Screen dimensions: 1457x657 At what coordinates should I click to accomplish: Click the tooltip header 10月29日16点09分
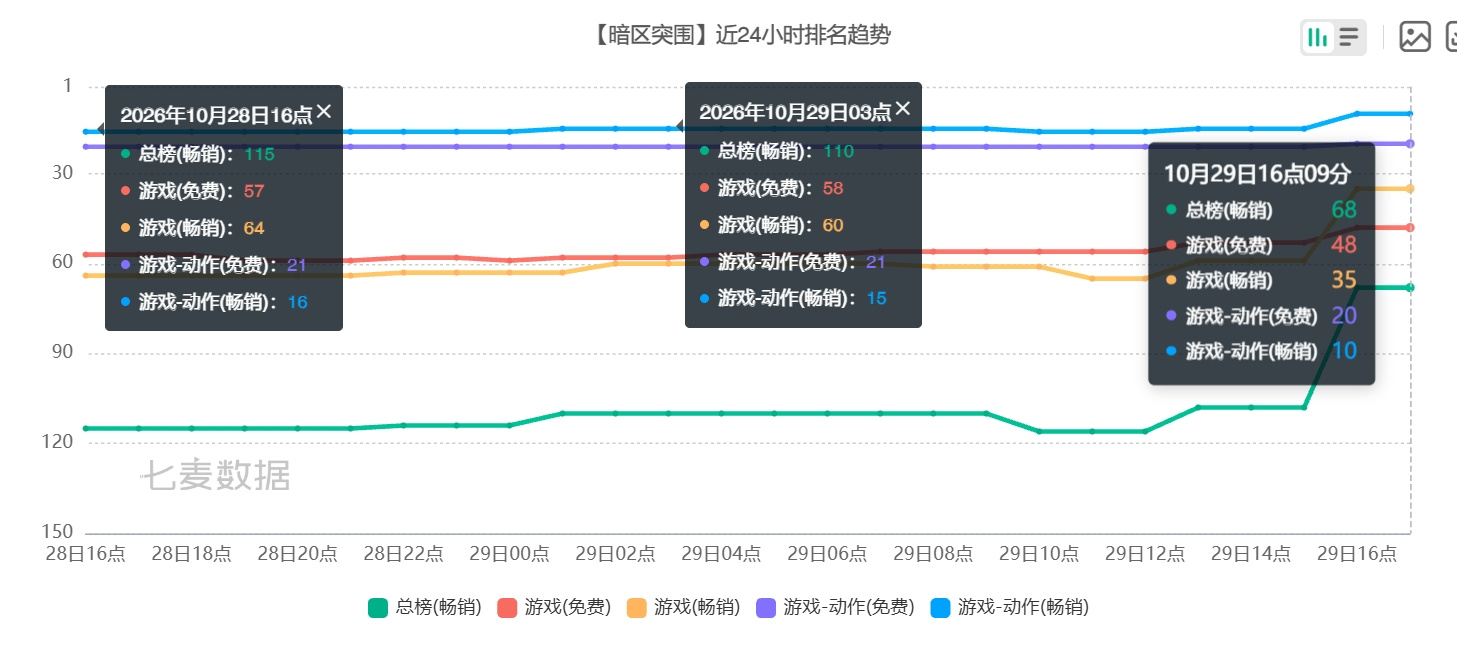click(x=1257, y=173)
